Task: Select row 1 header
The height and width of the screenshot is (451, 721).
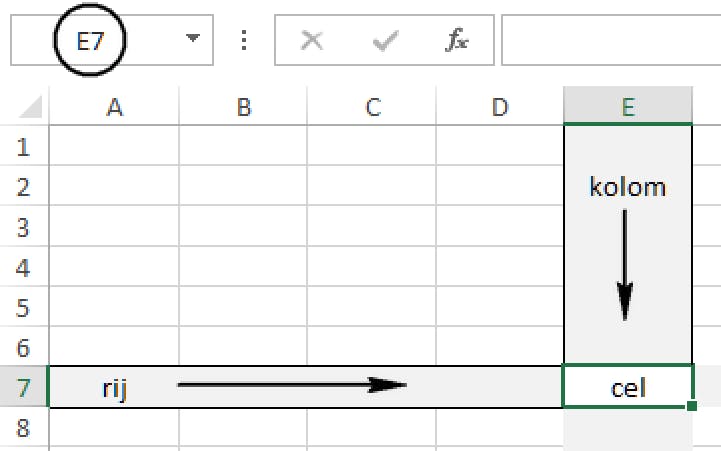Action: pos(24,147)
